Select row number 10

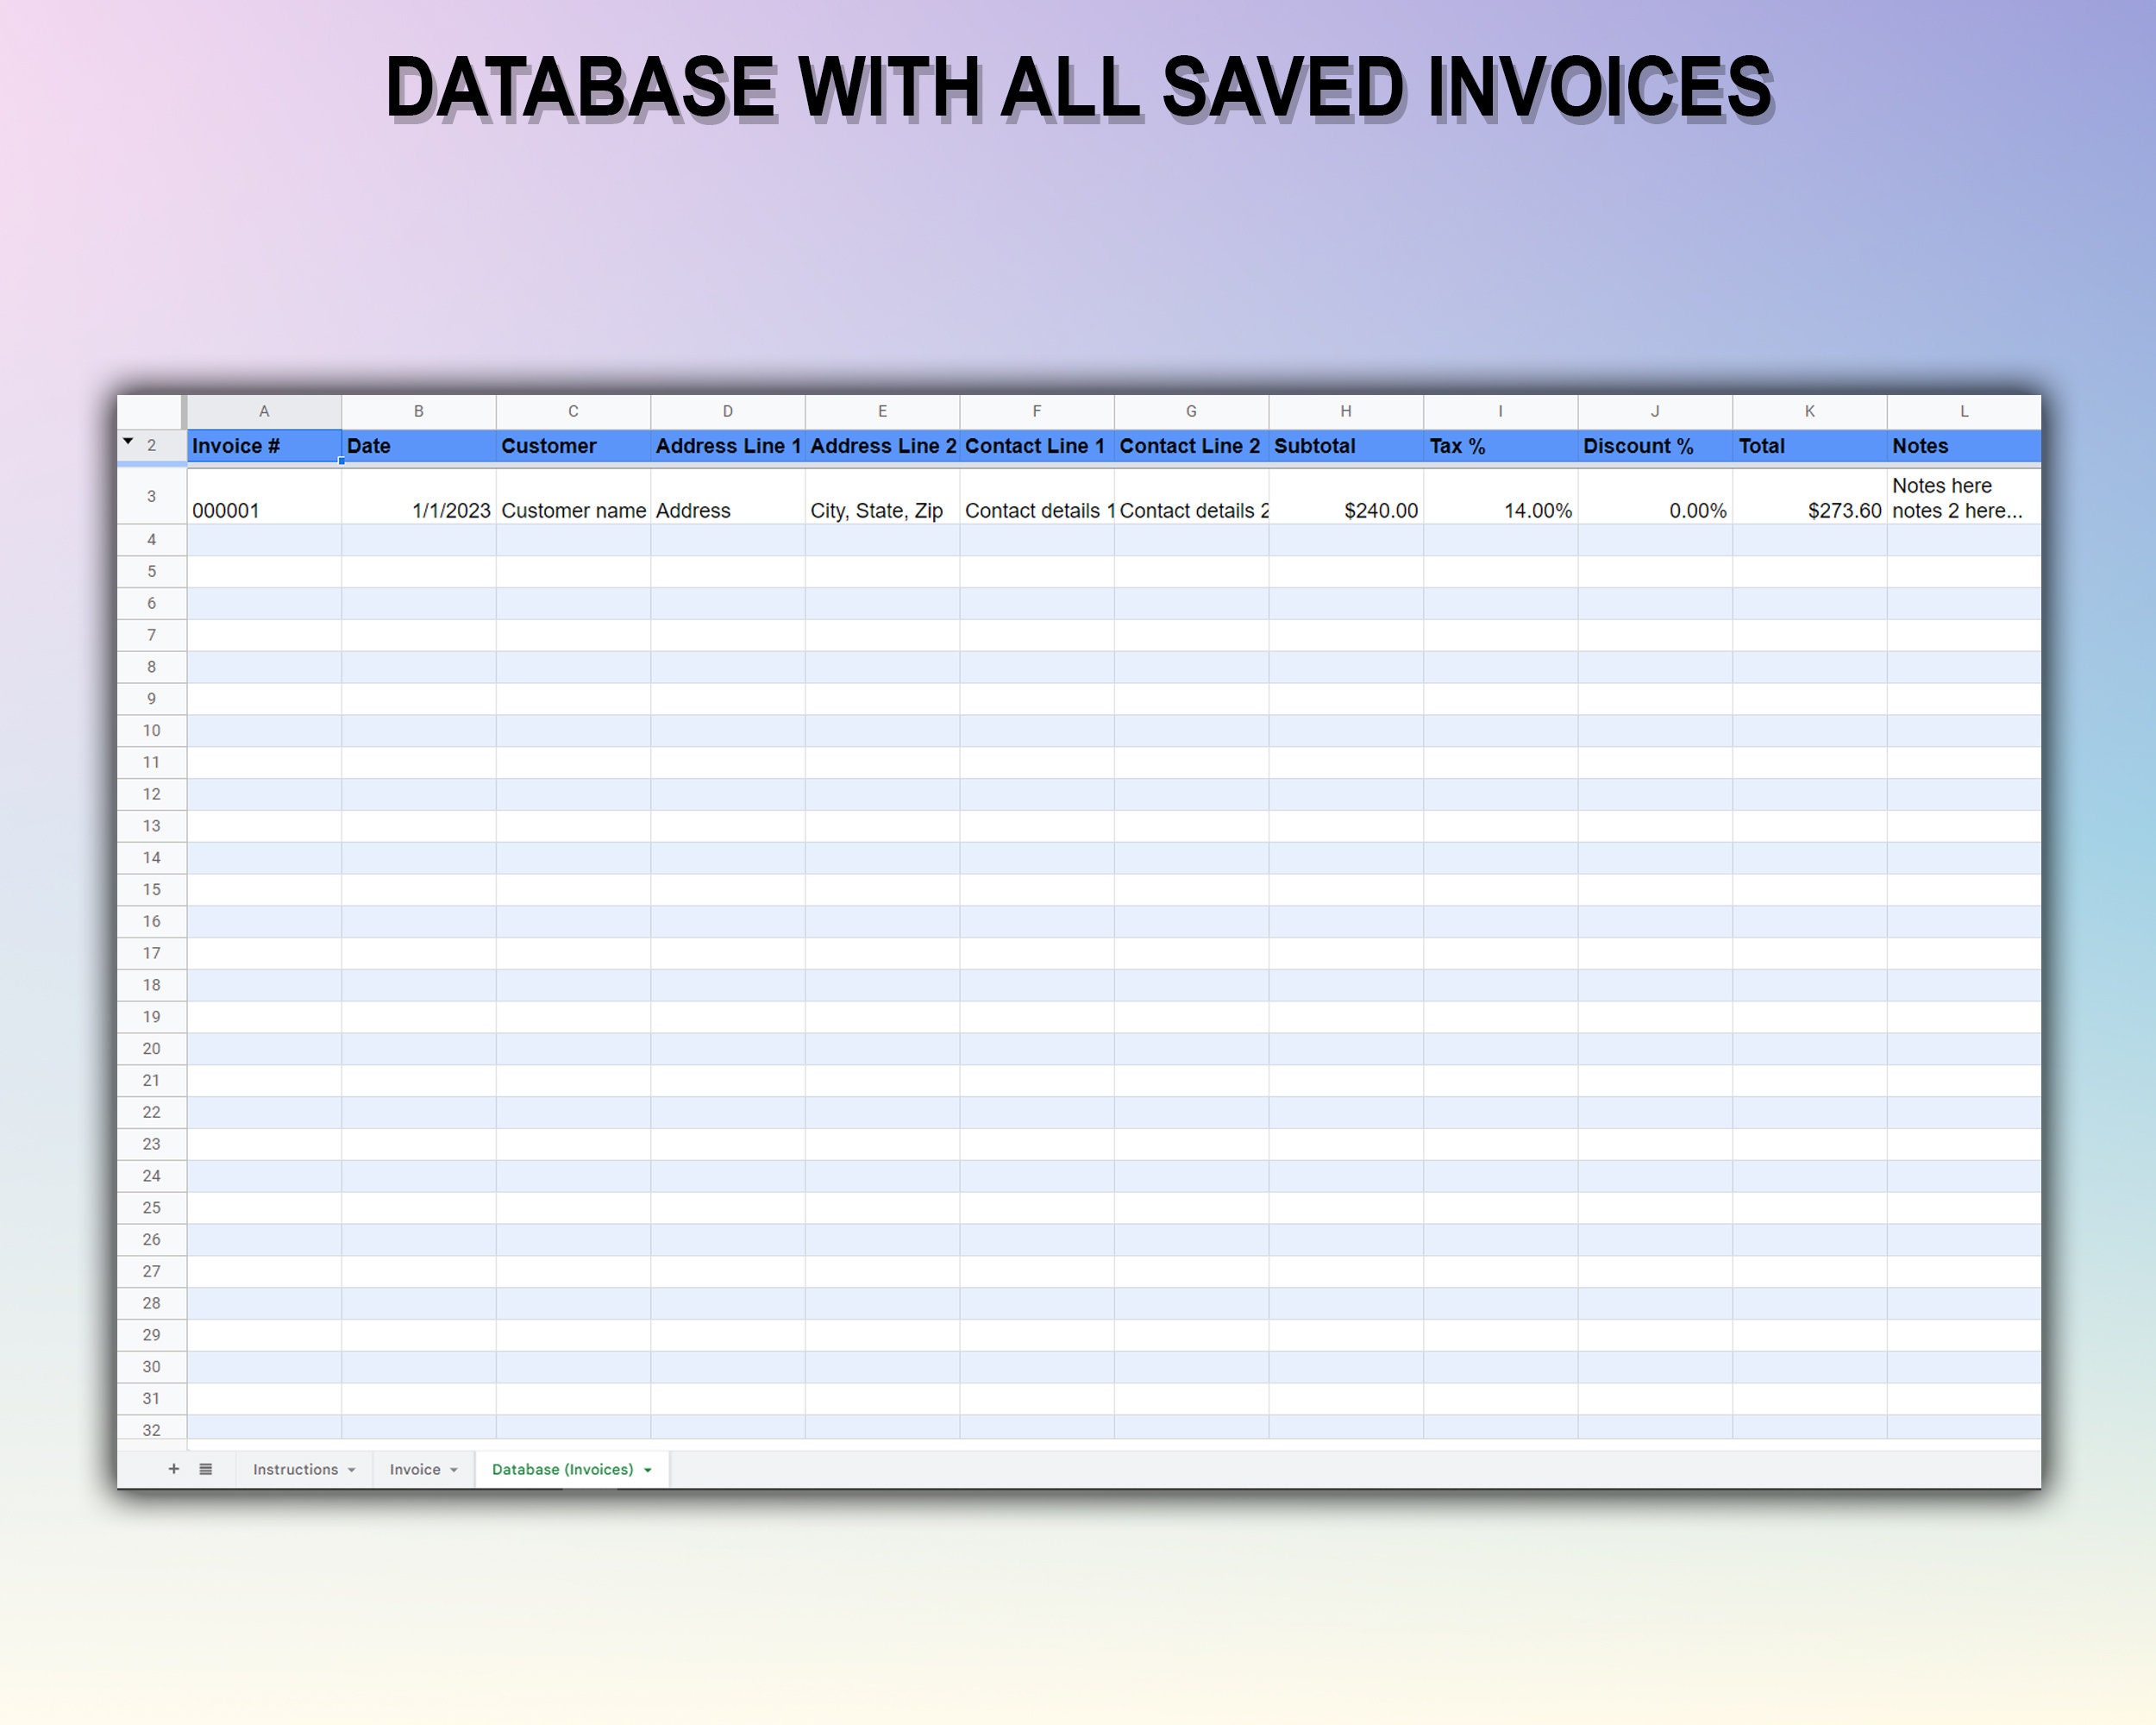(151, 730)
